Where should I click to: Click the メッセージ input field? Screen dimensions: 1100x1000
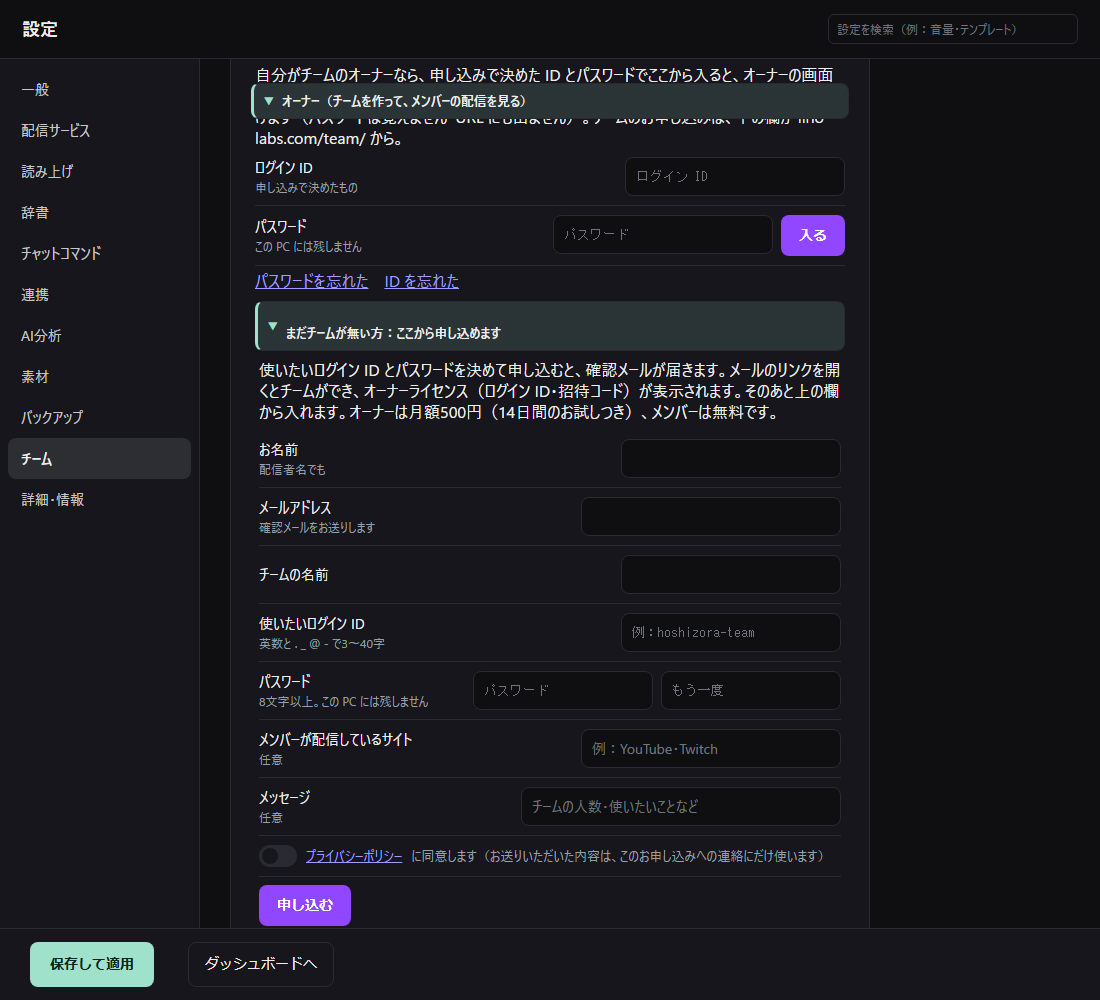(x=680, y=806)
